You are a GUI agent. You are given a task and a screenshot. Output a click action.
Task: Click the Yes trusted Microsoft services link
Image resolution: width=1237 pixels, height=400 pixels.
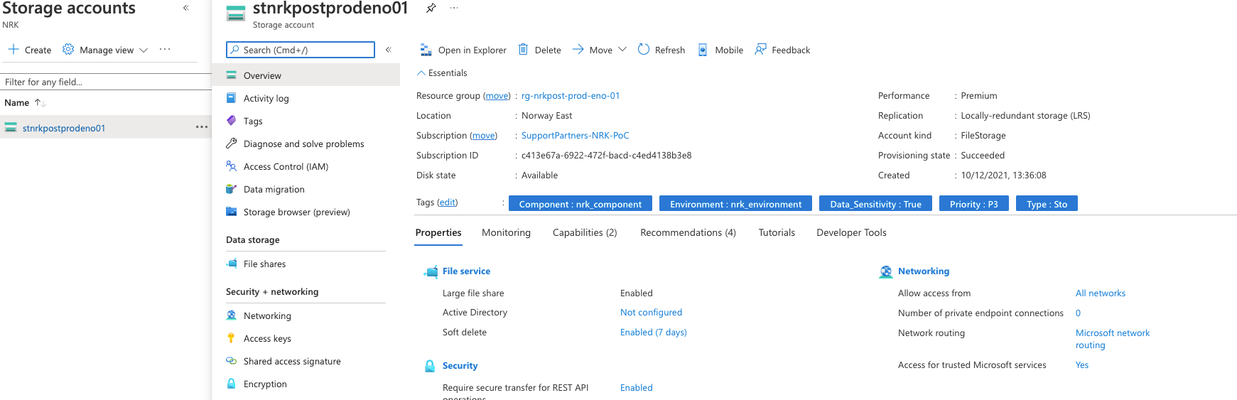pos(1082,365)
